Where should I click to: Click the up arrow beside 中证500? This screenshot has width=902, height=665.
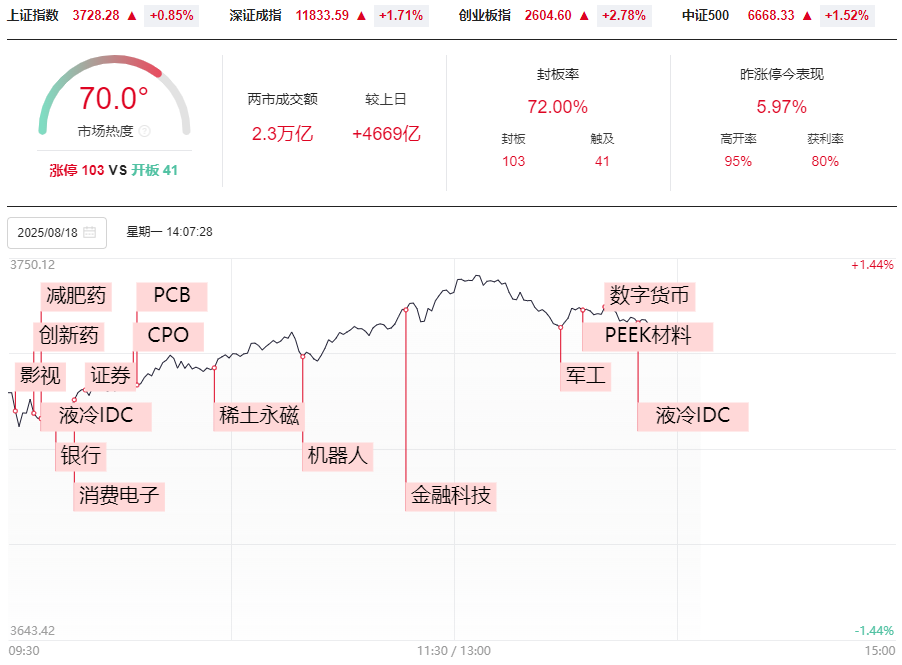click(x=804, y=16)
